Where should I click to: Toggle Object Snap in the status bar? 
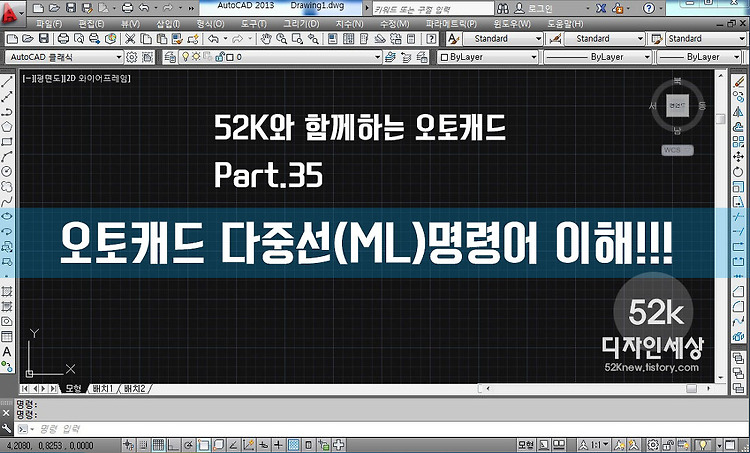tap(203, 445)
